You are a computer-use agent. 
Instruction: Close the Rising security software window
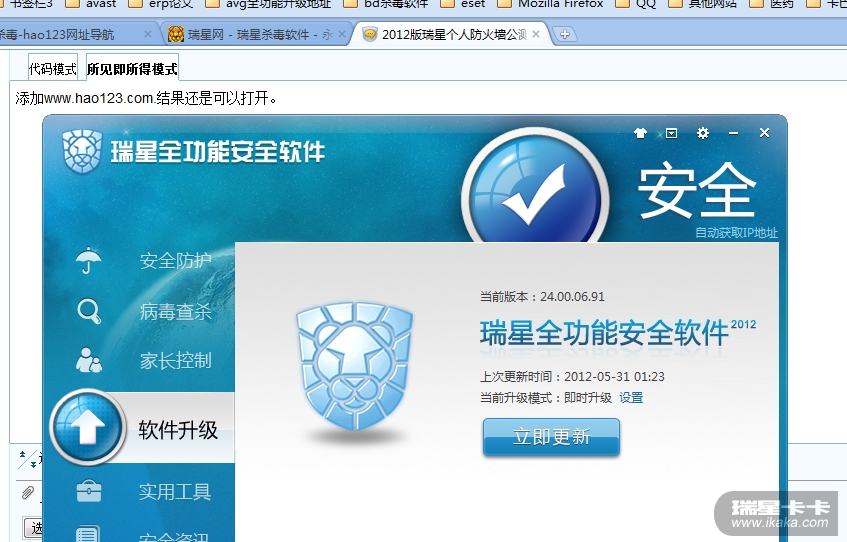click(x=764, y=133)
